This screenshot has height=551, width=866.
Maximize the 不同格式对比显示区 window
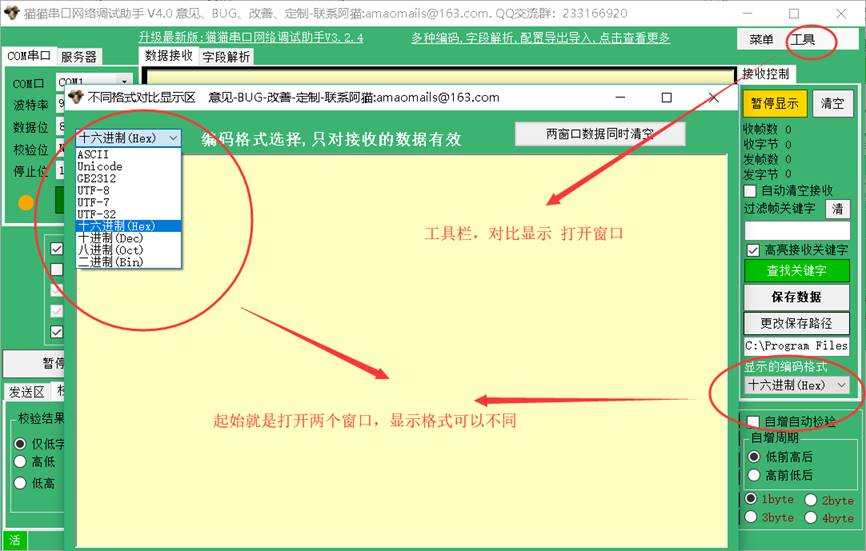(x=667, y=98)
